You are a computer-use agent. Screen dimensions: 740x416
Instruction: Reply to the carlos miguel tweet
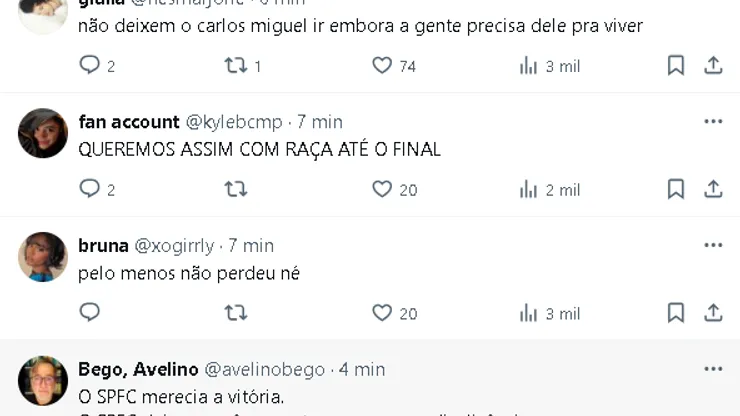click(x=90, y=66)
